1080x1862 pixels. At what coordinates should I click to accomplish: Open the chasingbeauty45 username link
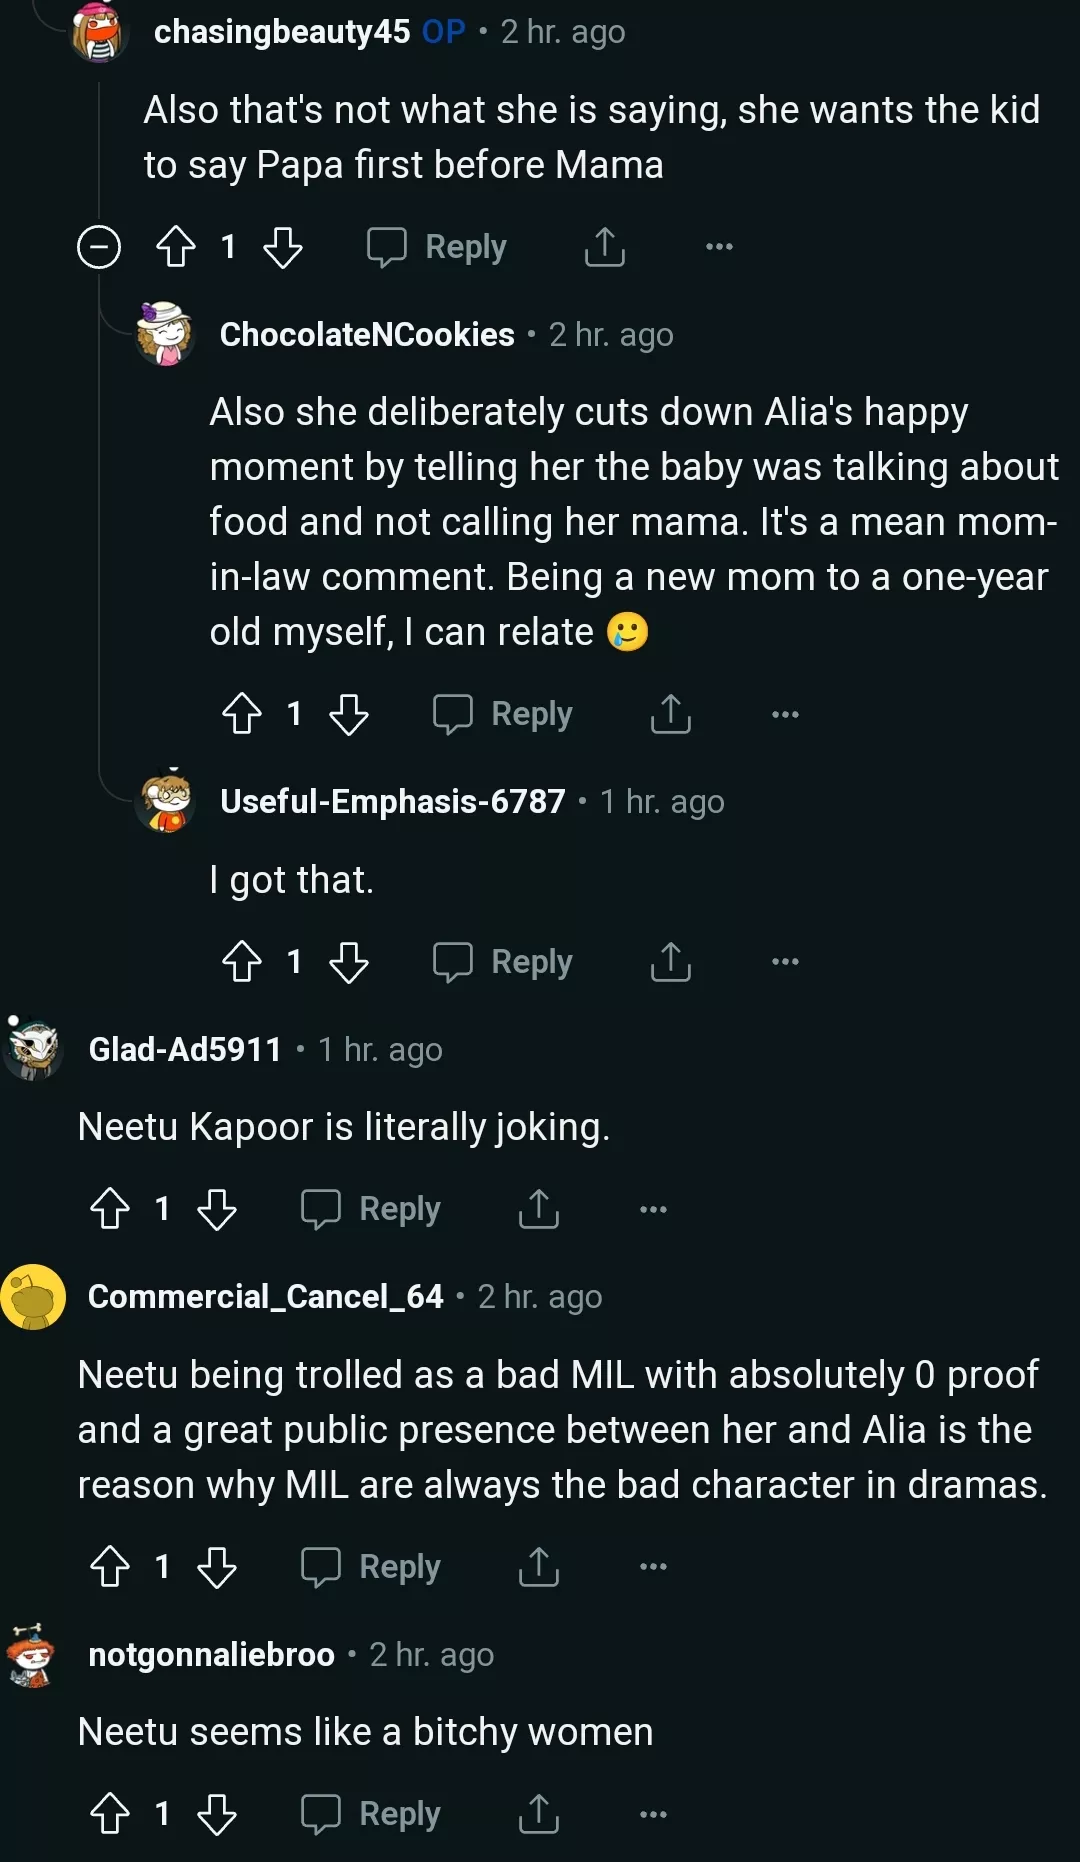tap(282, 32)
